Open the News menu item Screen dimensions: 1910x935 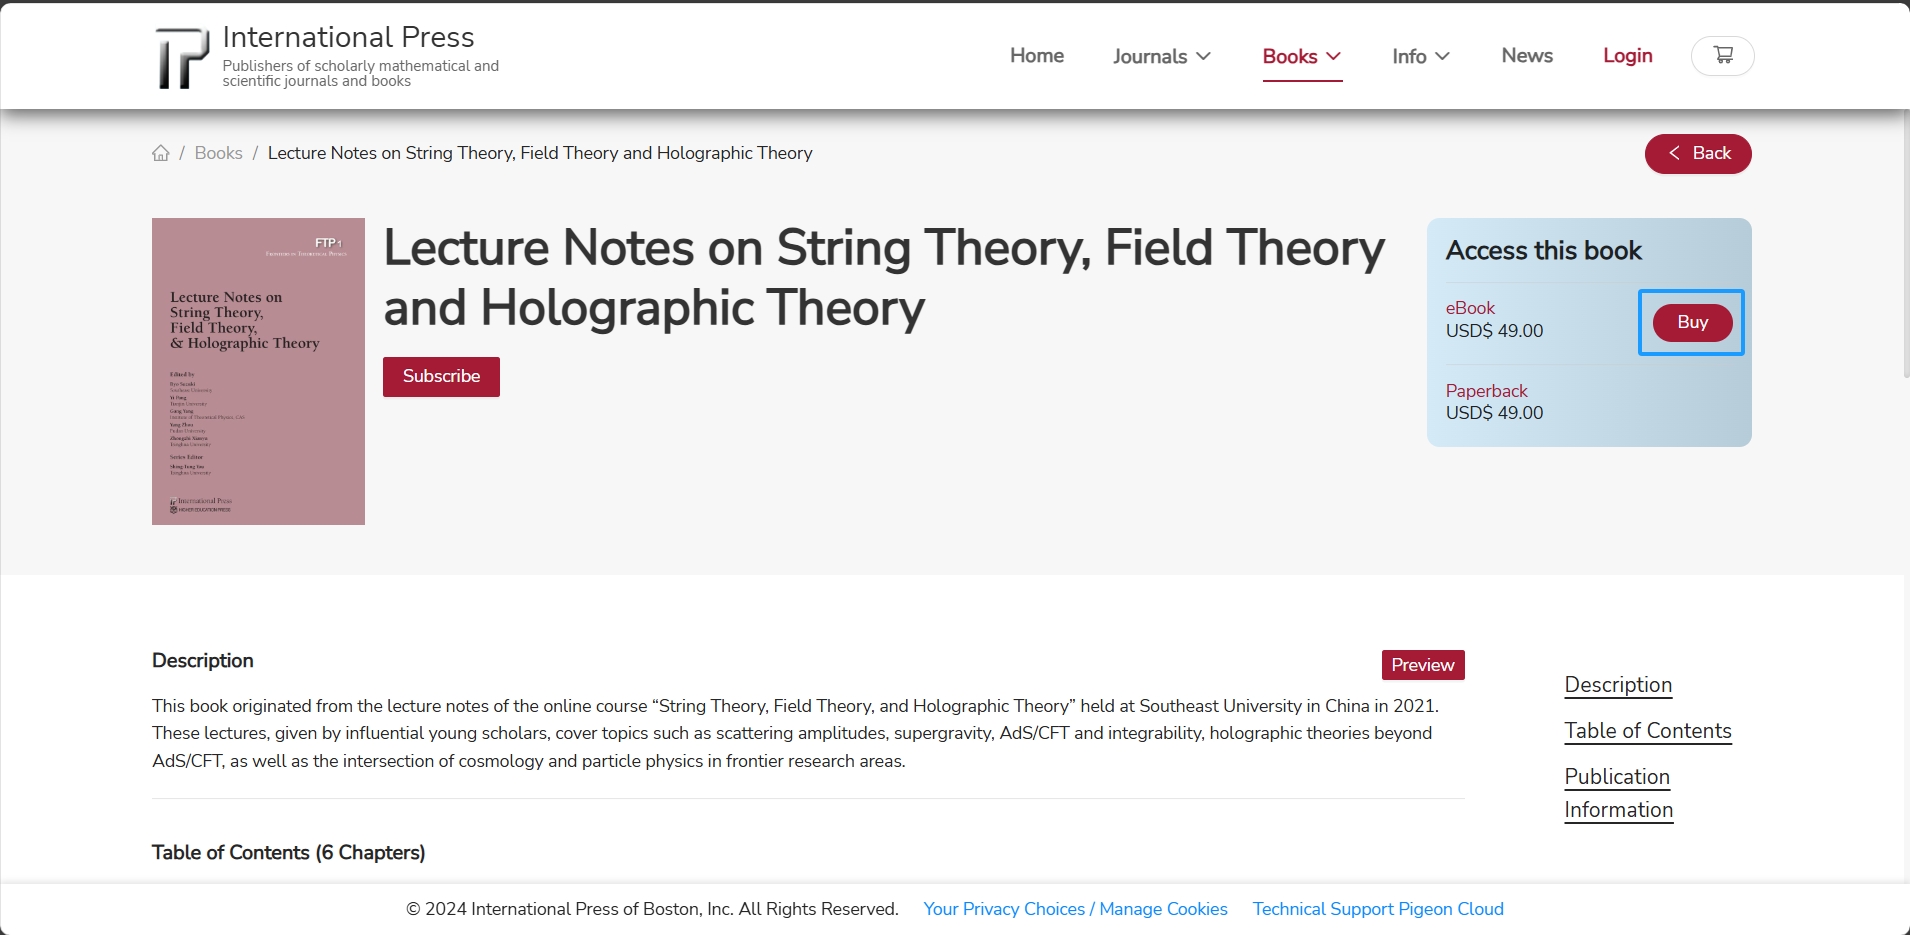pos(1527,56)
